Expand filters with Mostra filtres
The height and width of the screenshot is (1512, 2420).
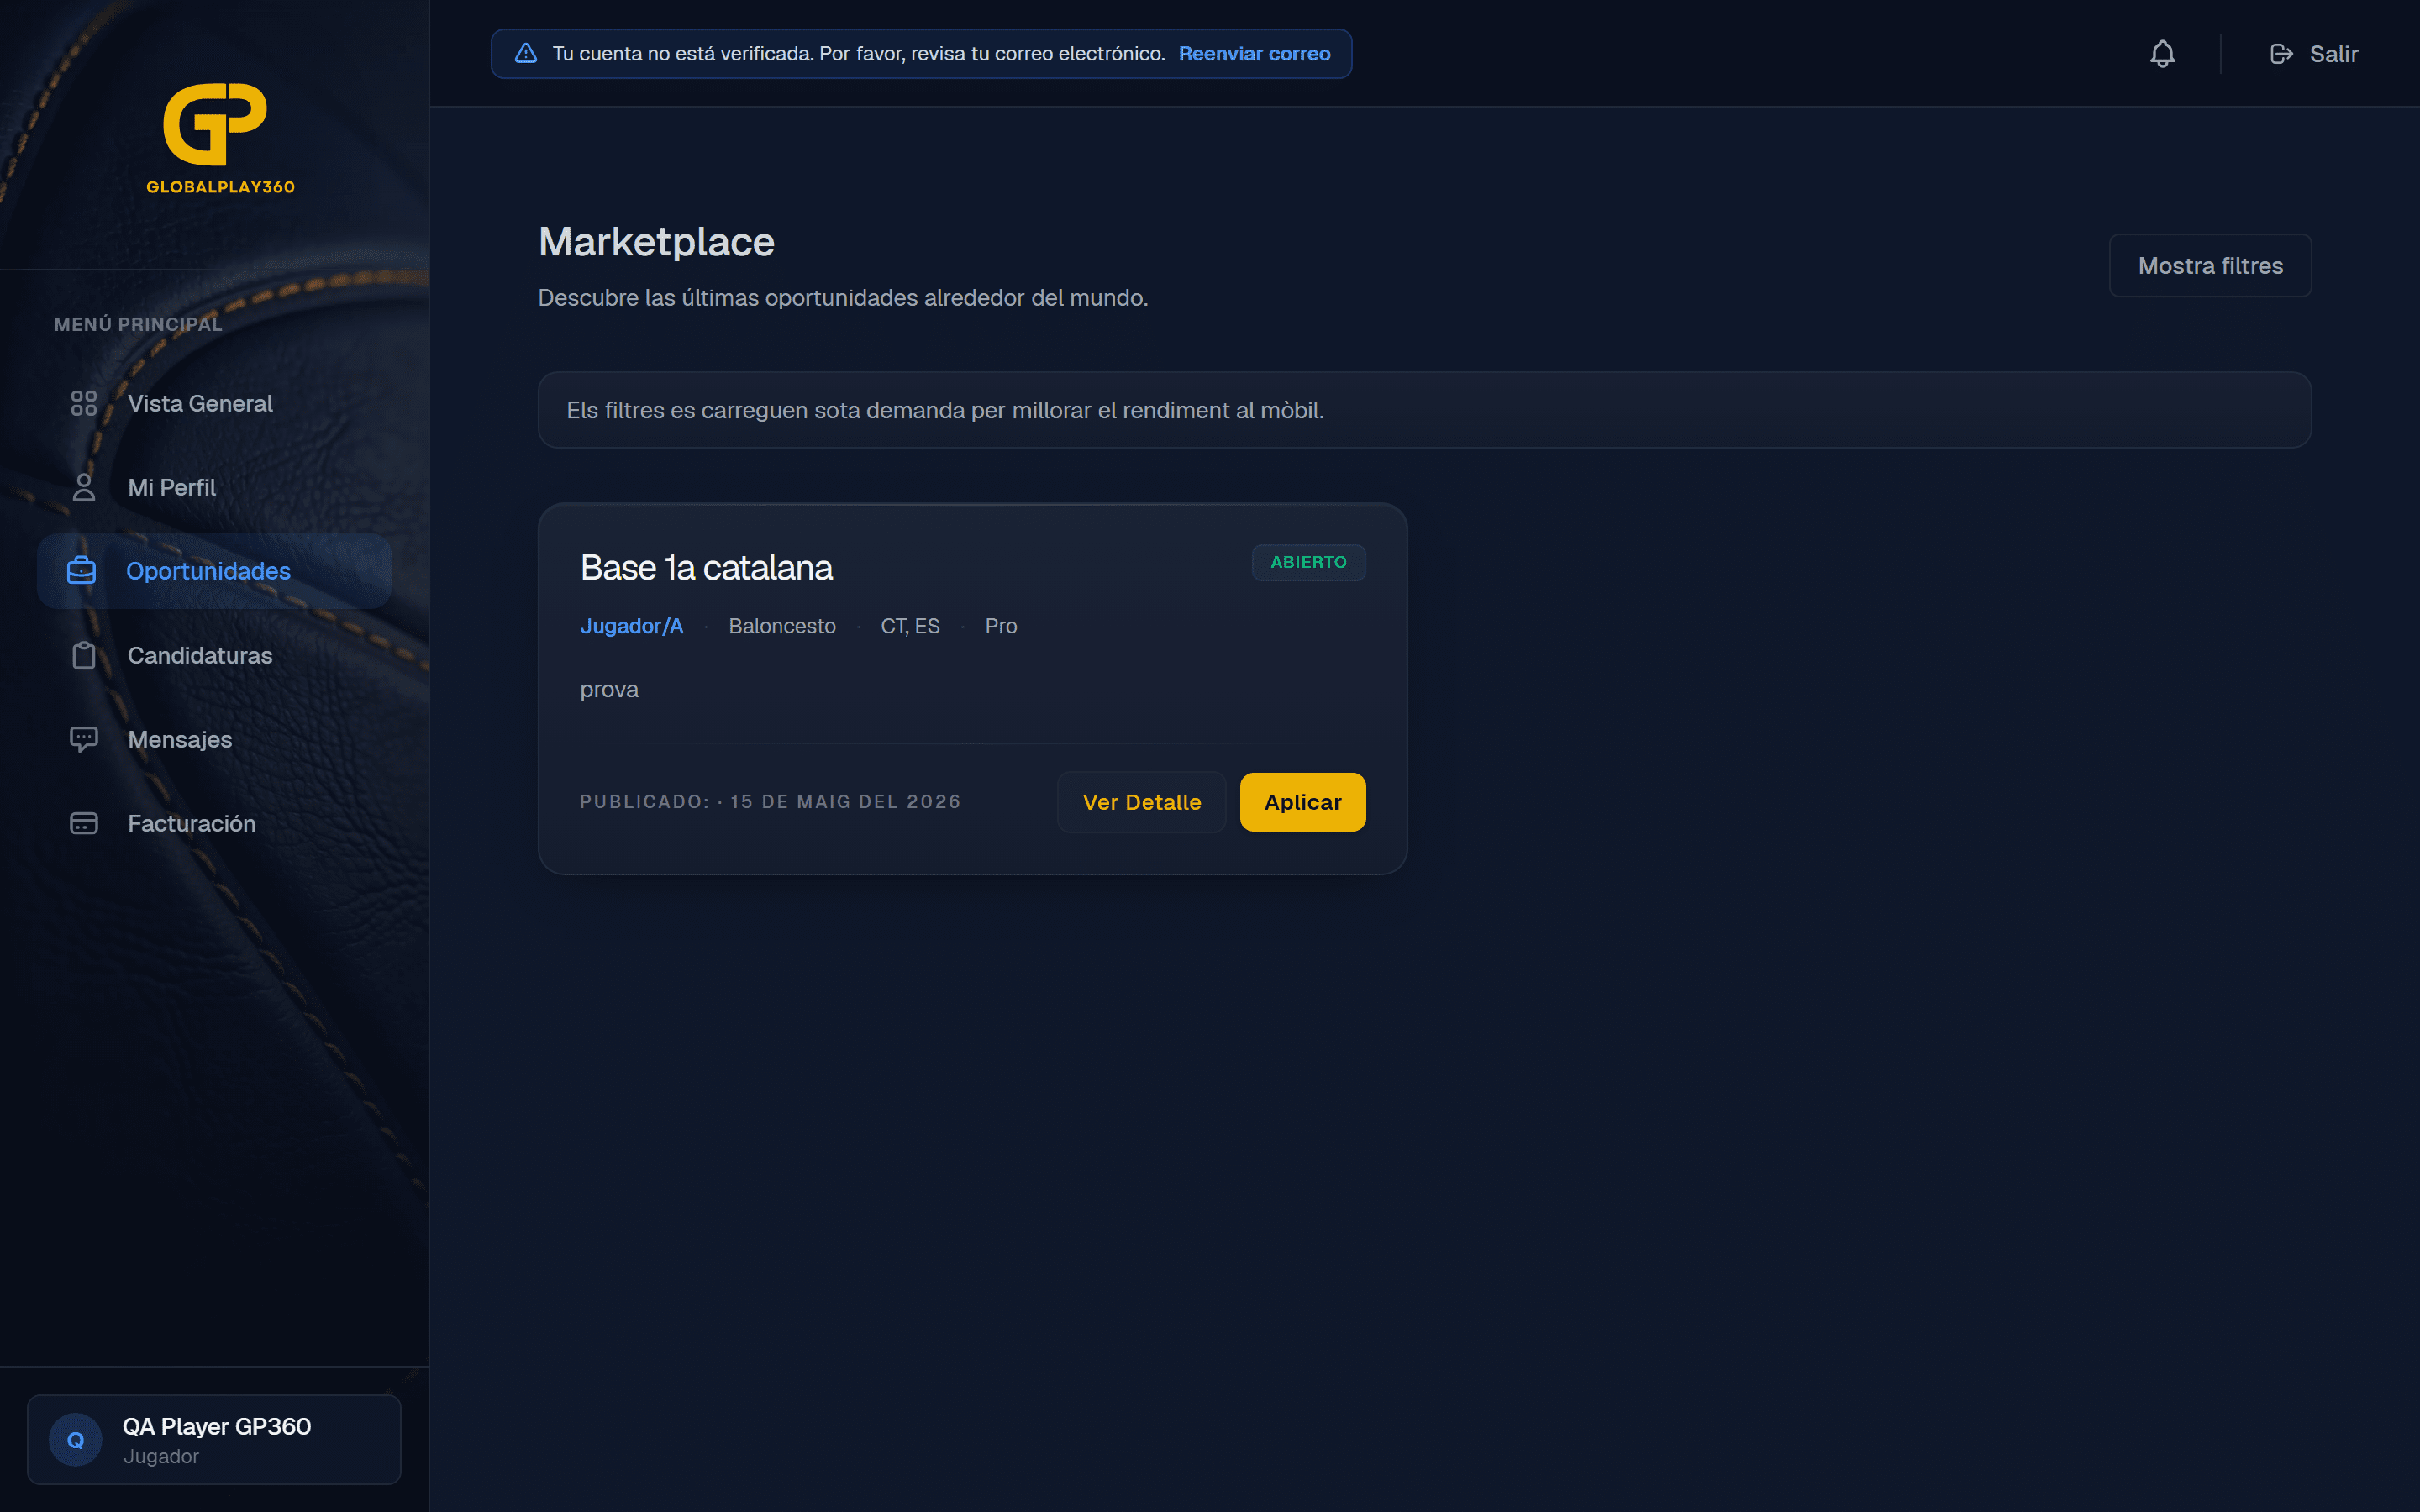pyautogui.click(x=2210, y=265)
